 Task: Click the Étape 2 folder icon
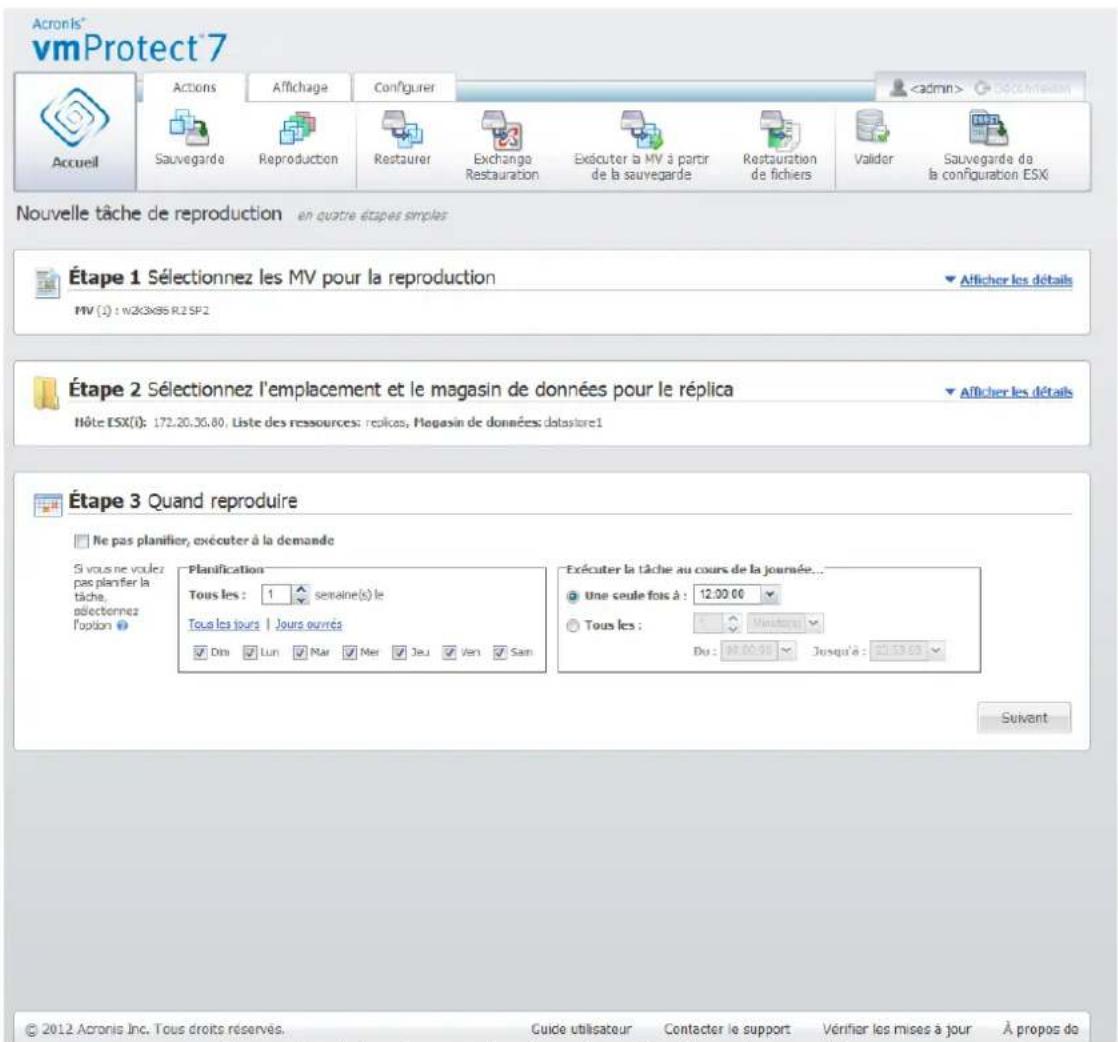point(46,393)
